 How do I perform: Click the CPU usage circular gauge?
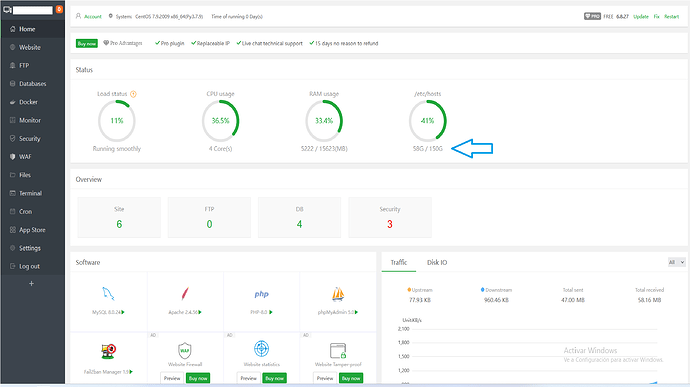pyautogui.click(x=220, y=121)
